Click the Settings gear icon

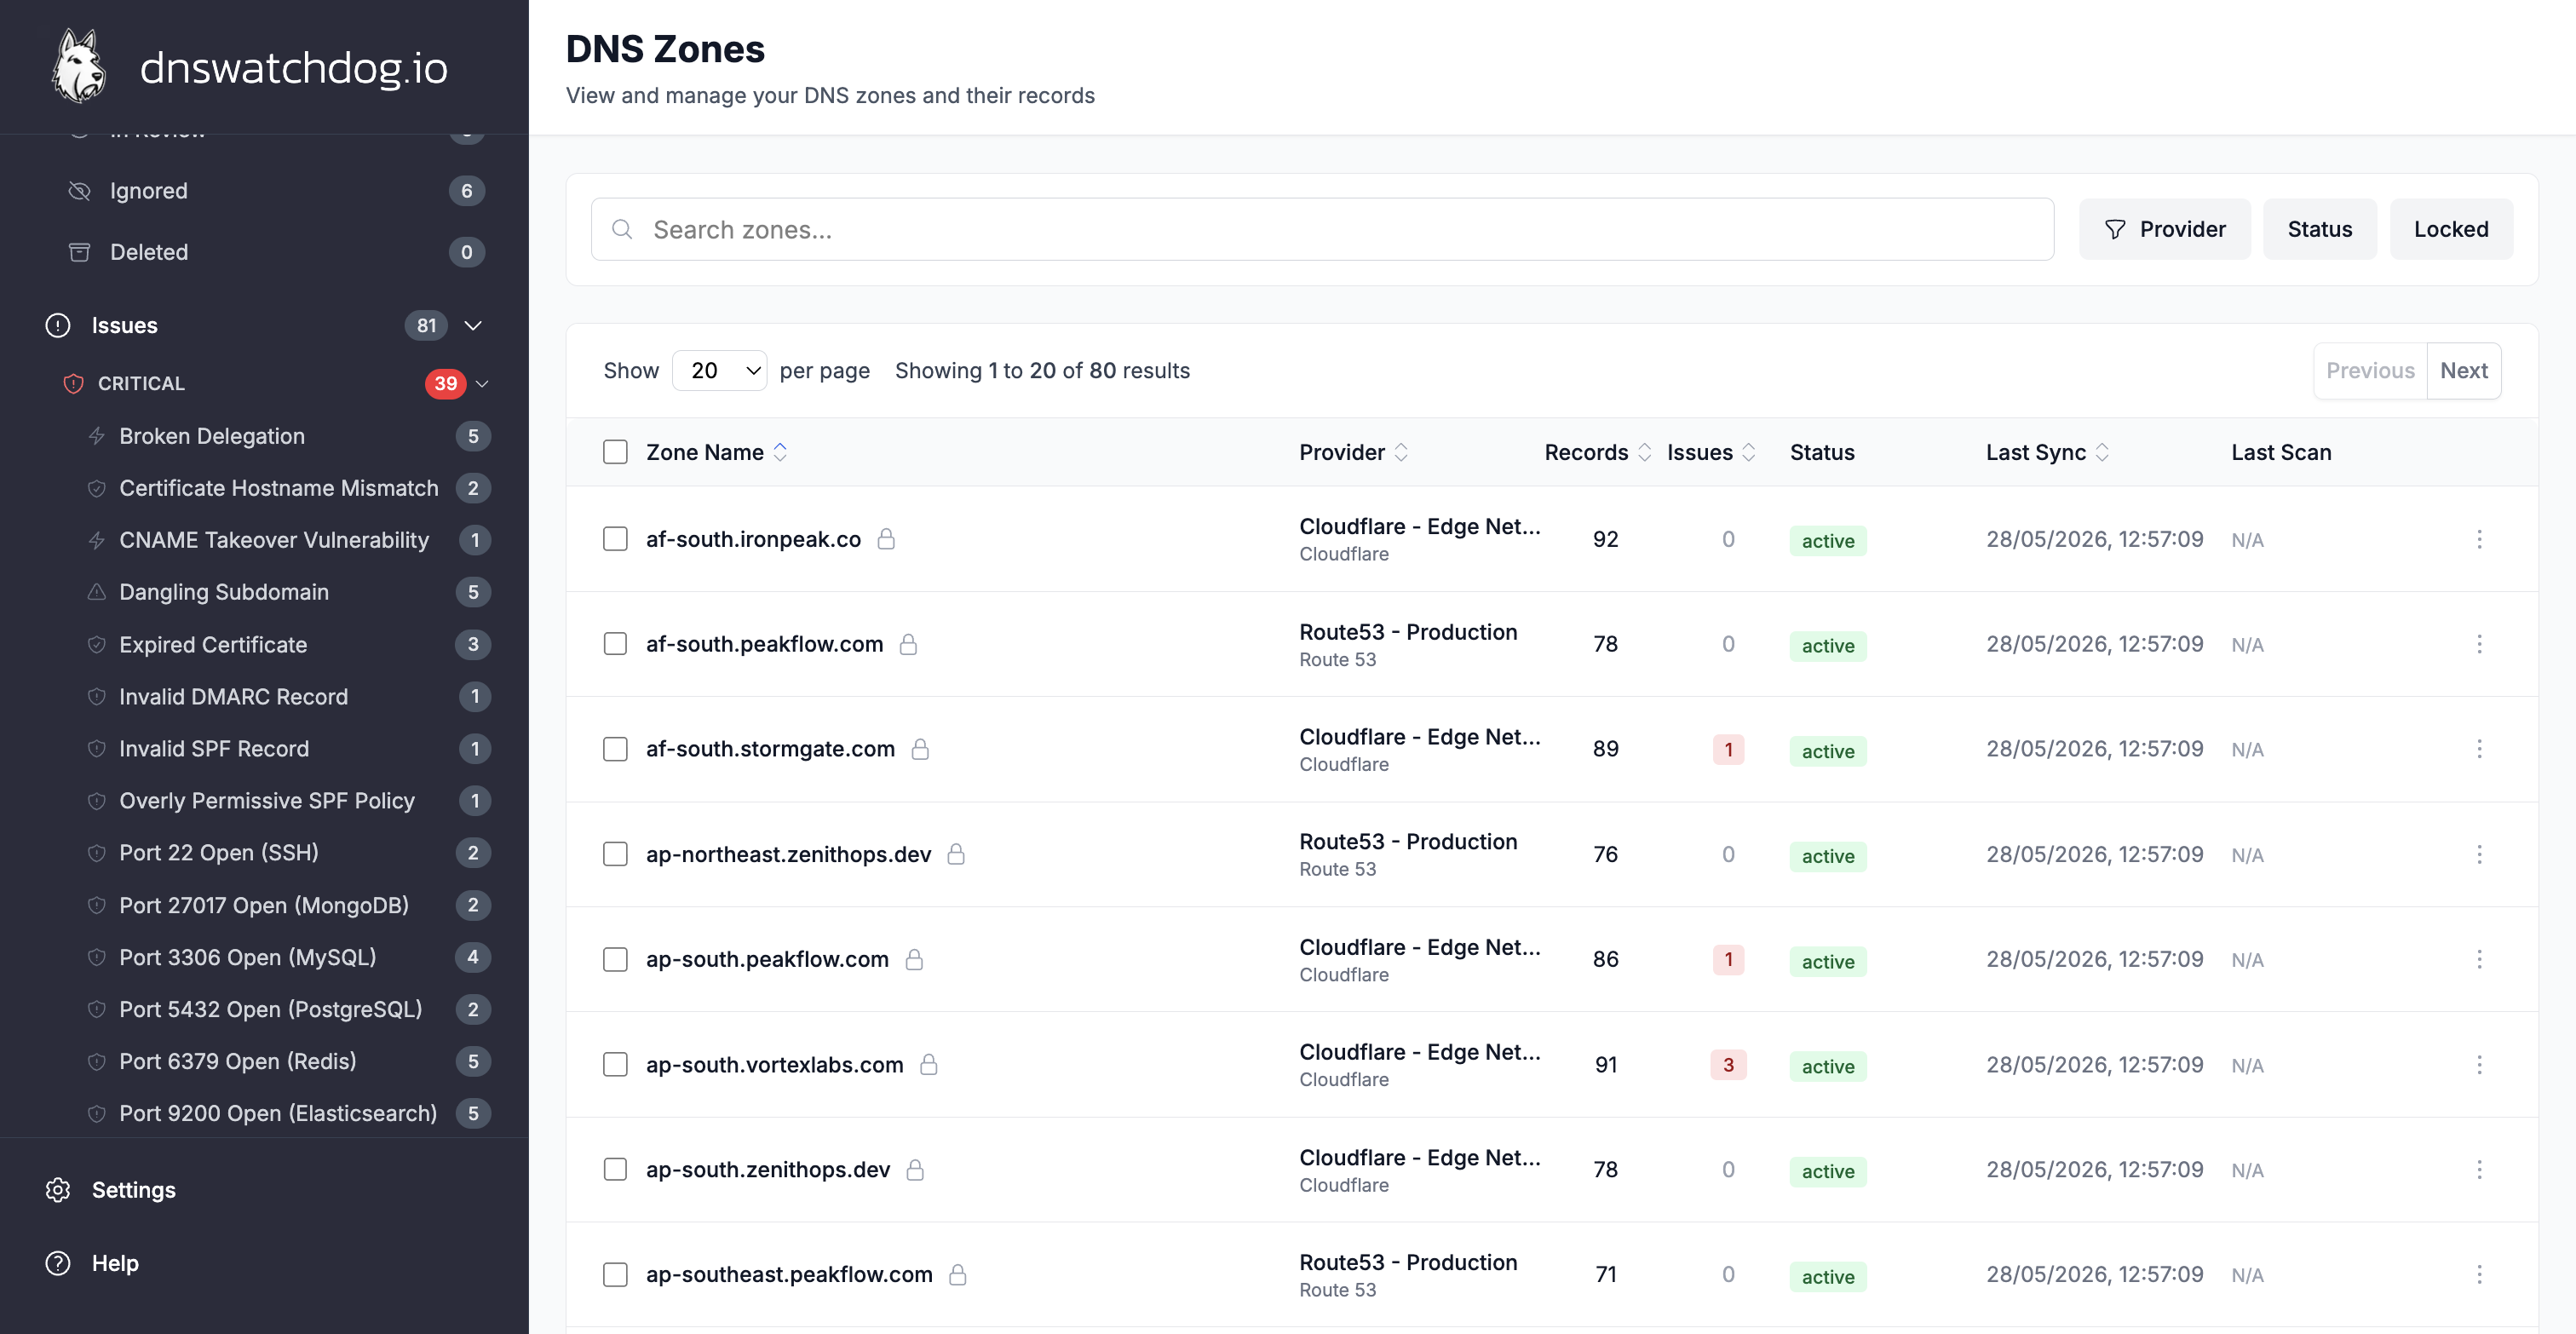58,1190
